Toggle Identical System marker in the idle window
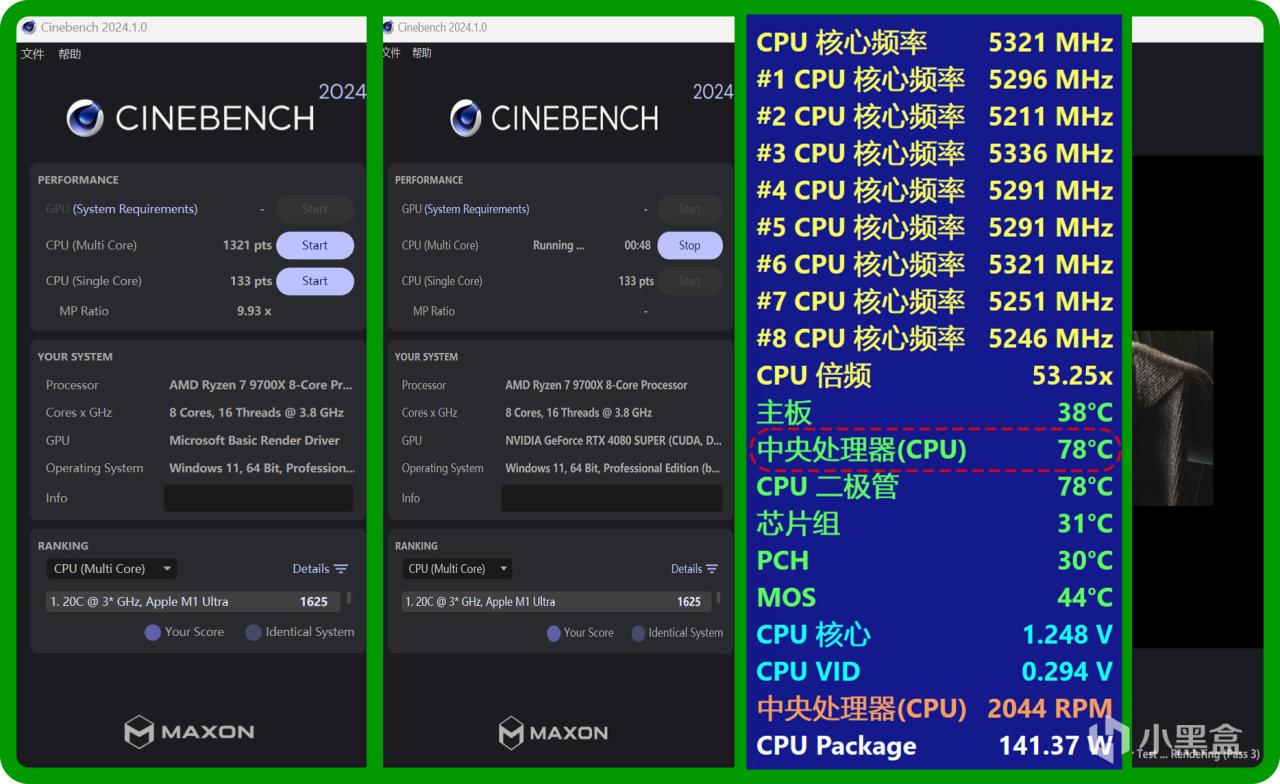The width and height of the screenshot is (1280, 784). (x=300, y=632)
